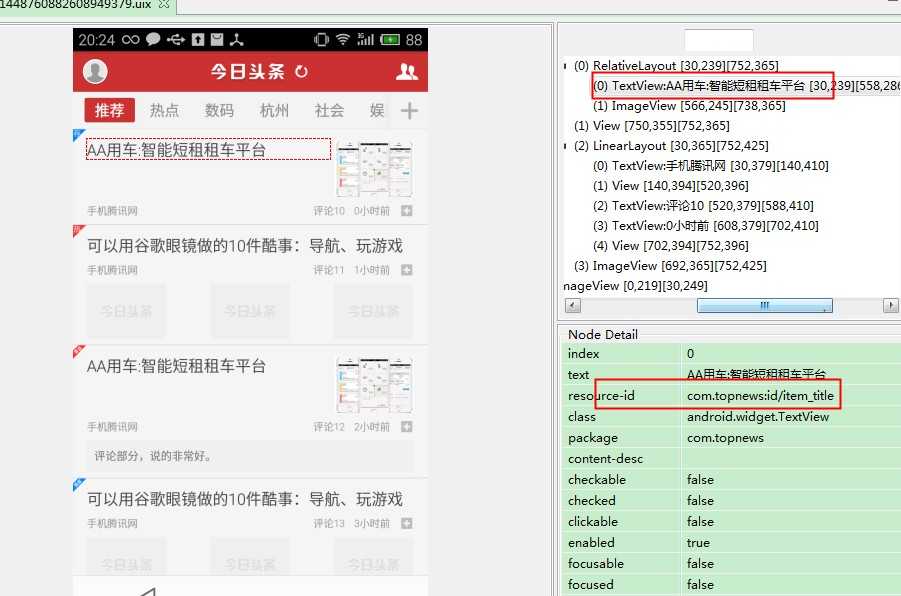Switch to the 热点 channel tab
Image resolution: width=901 pixels, height=596 pixels.
tap(164, 110)
